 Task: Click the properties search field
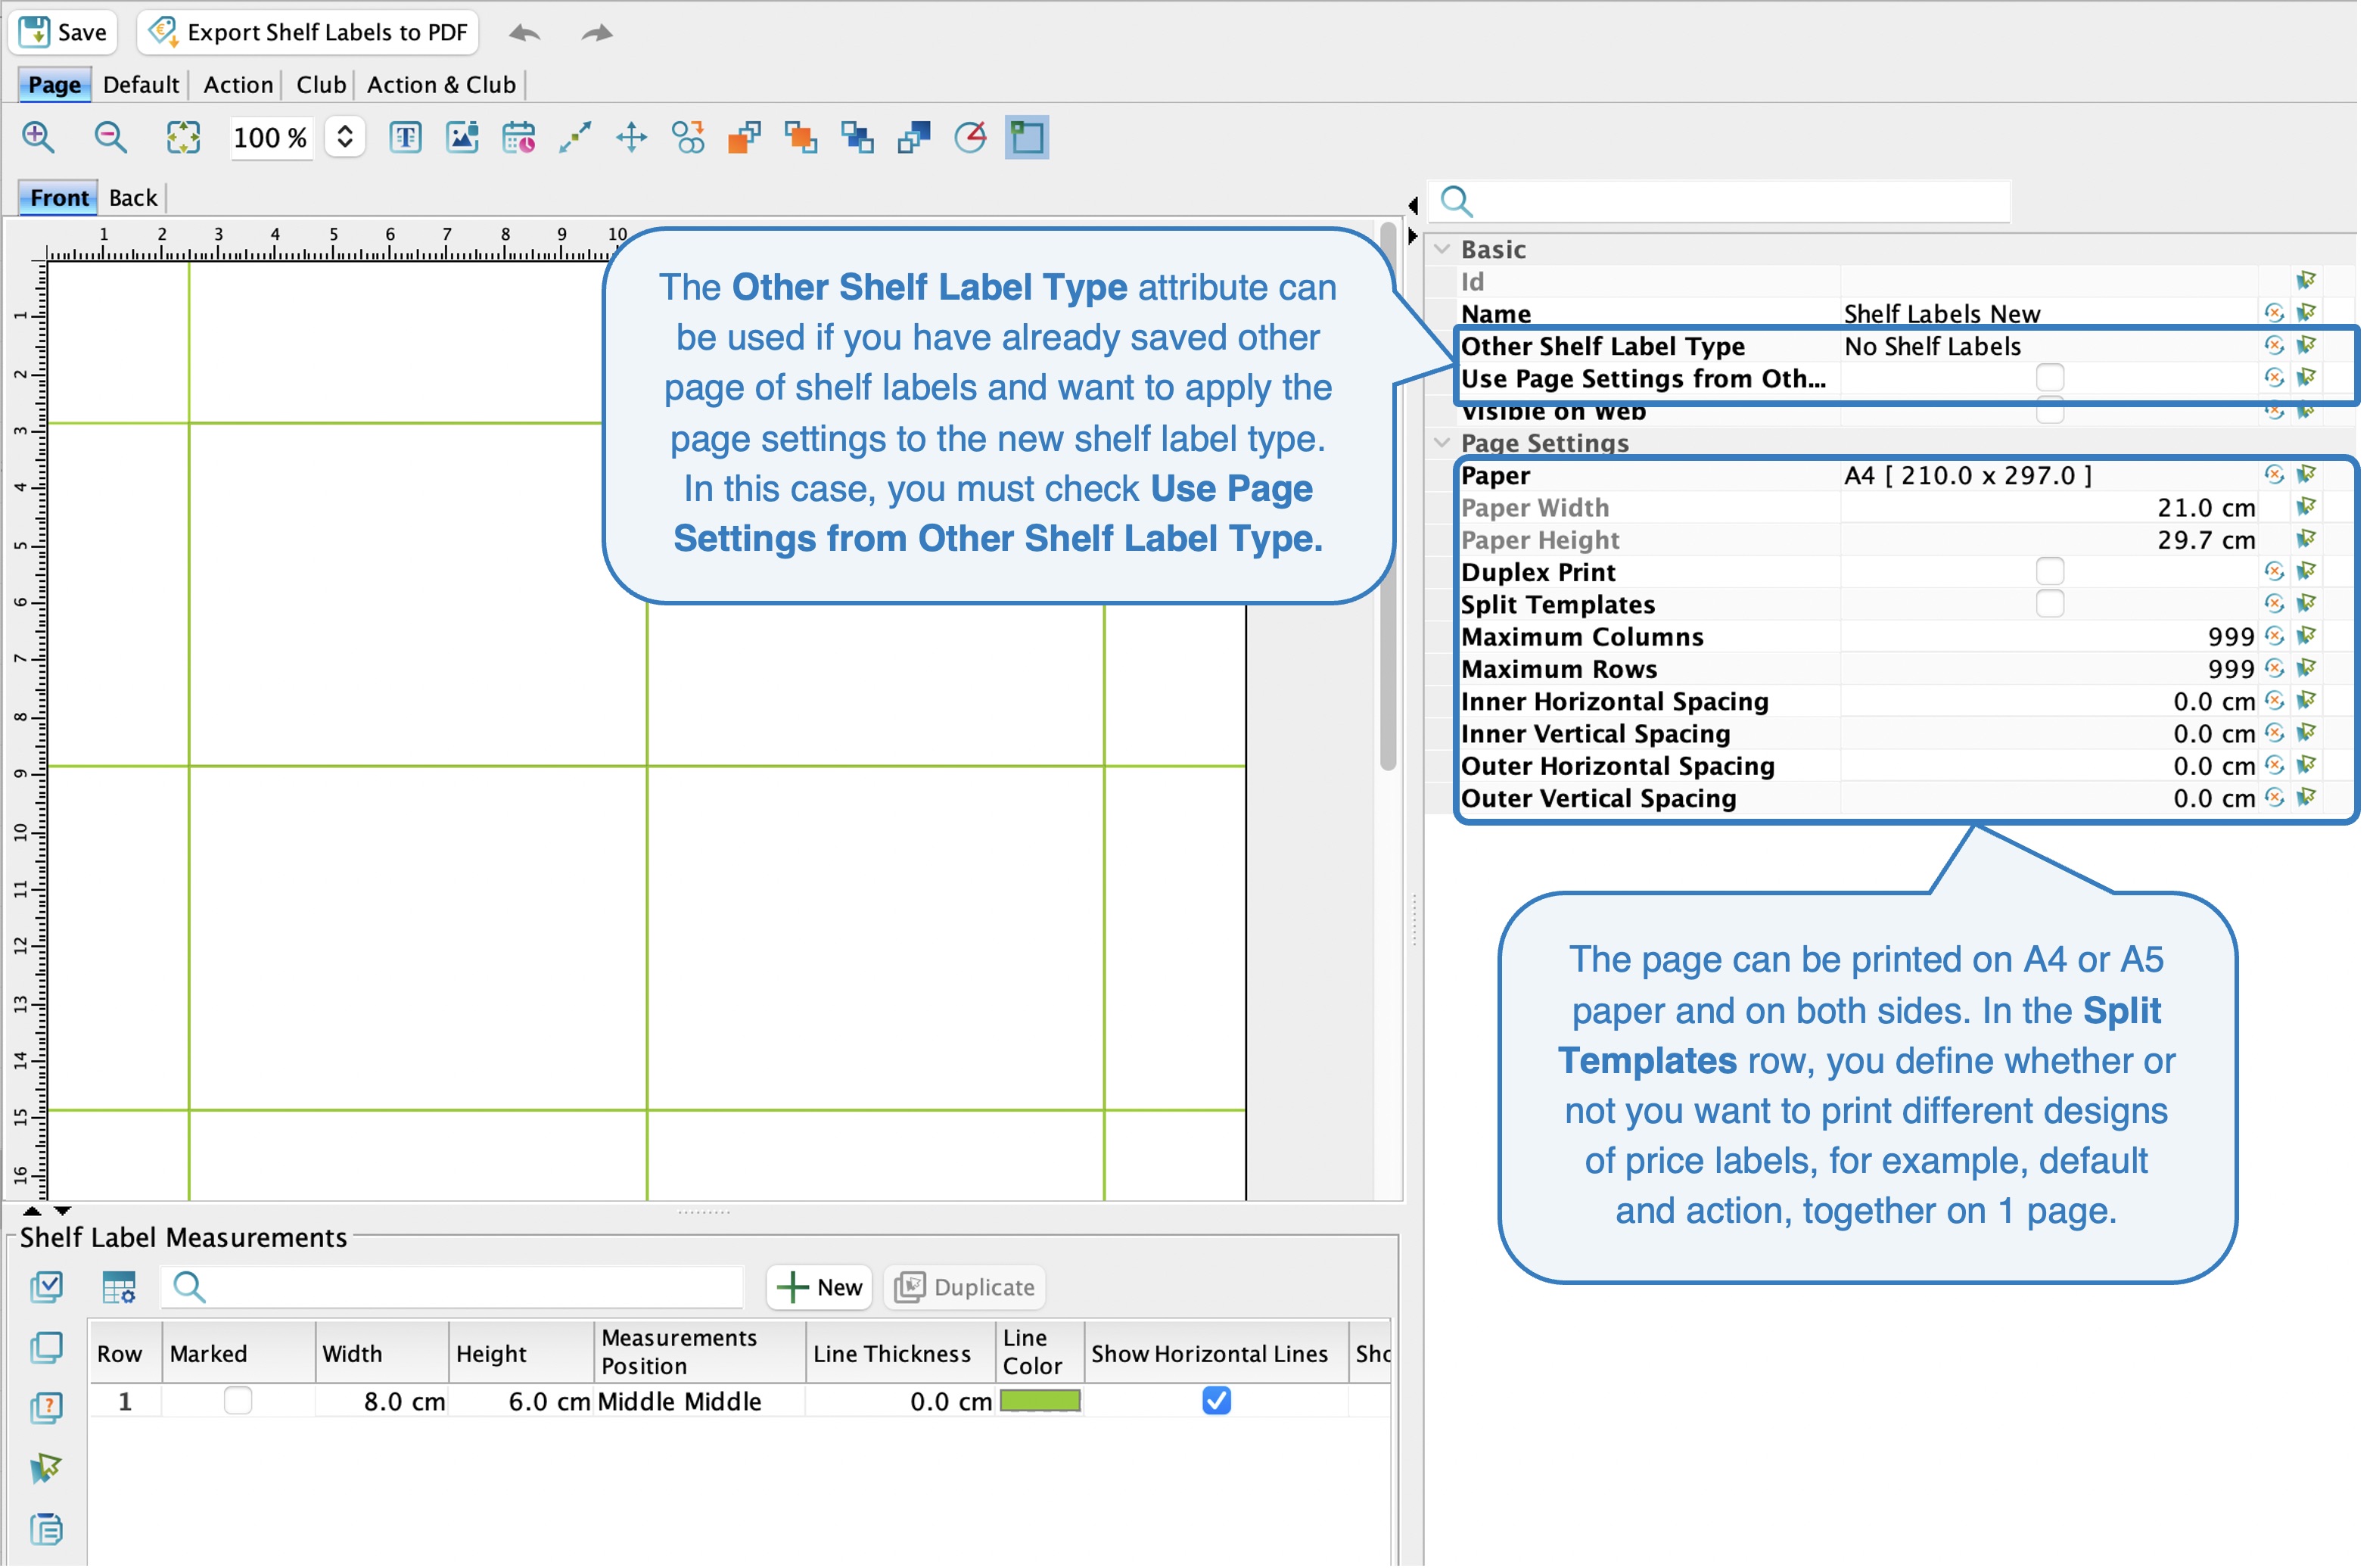(1720, 201)
